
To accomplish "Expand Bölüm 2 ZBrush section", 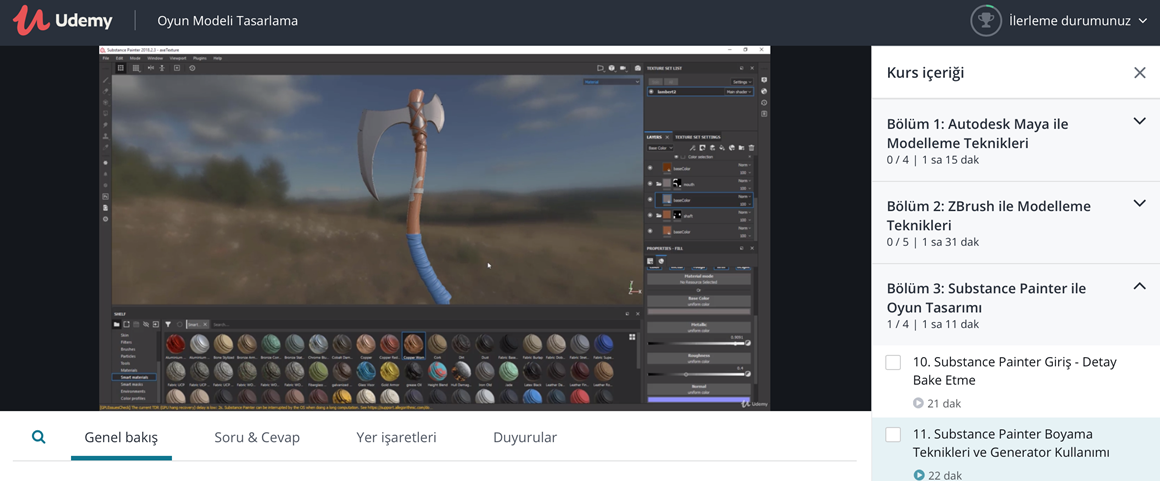I will click(x=1139, y=204).
